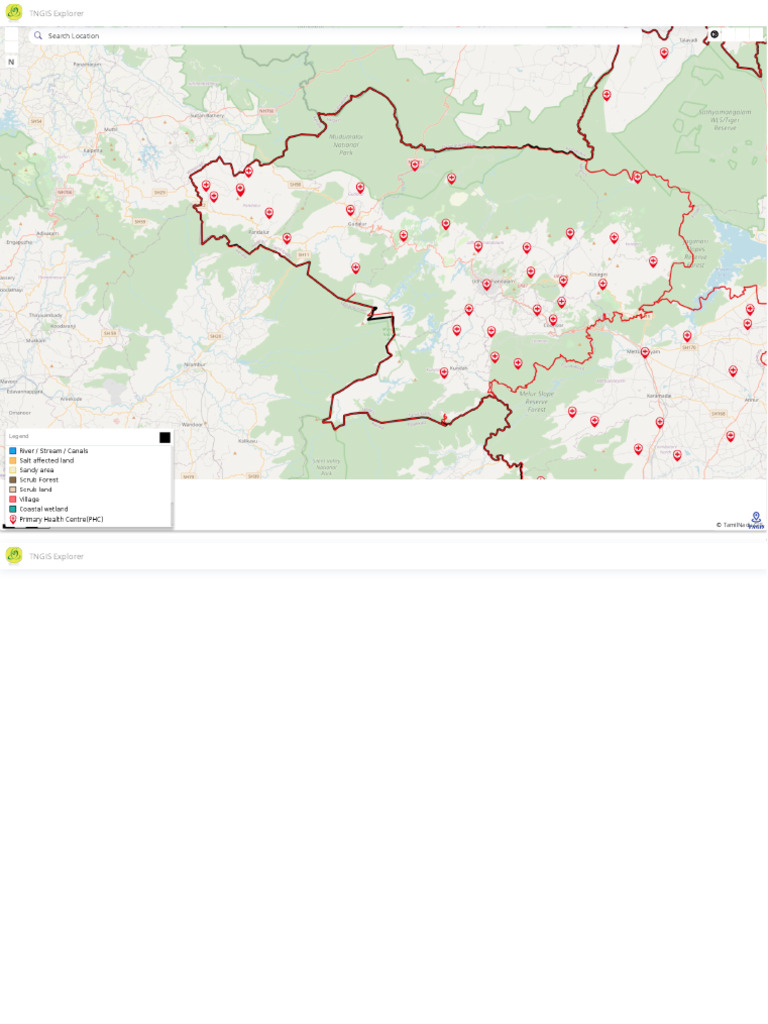Click 'Melur Slope Reserve Forest' map label

coord(537,401)
